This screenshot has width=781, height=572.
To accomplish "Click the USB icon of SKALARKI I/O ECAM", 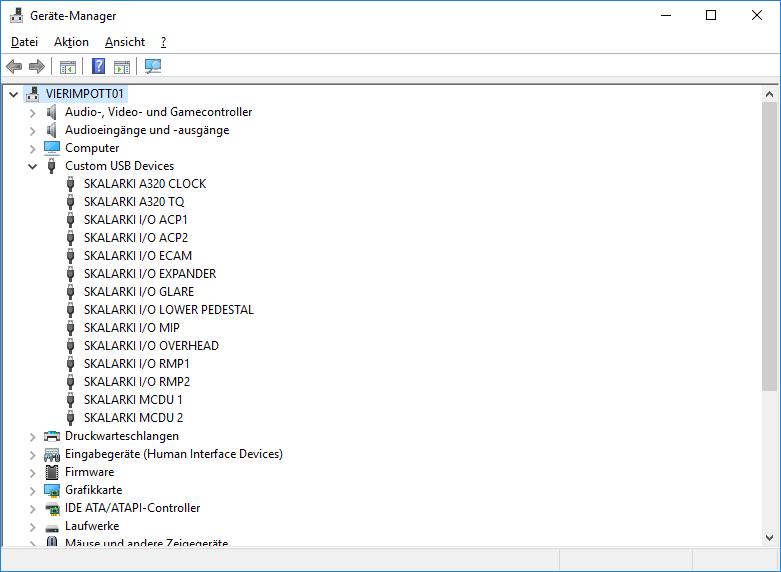I will click(70, 256).
